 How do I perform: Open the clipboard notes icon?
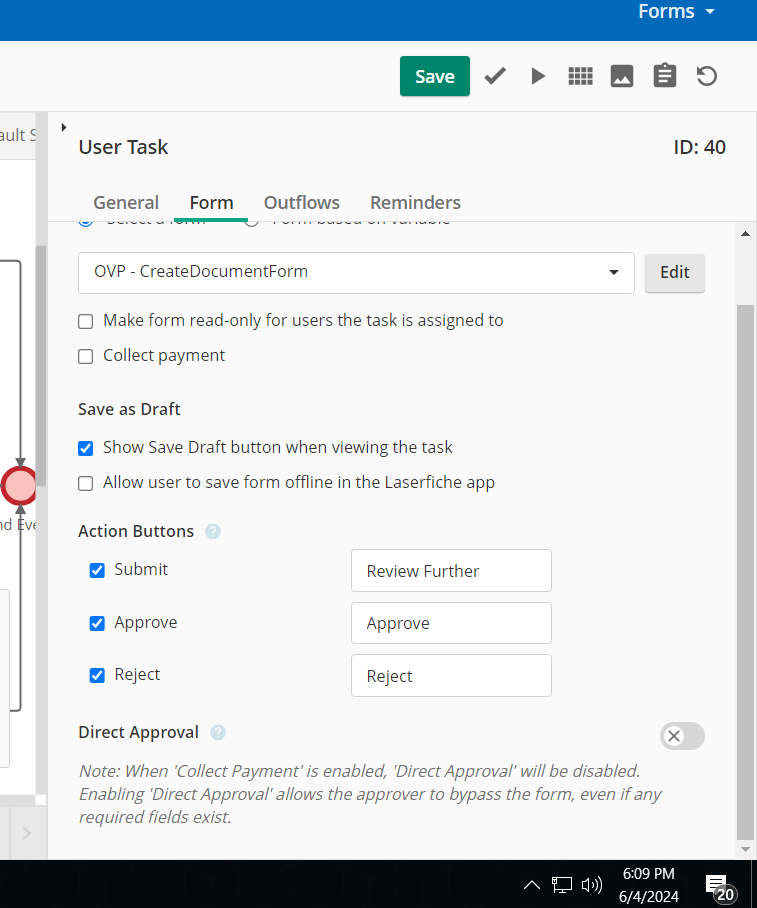point(664,76)
